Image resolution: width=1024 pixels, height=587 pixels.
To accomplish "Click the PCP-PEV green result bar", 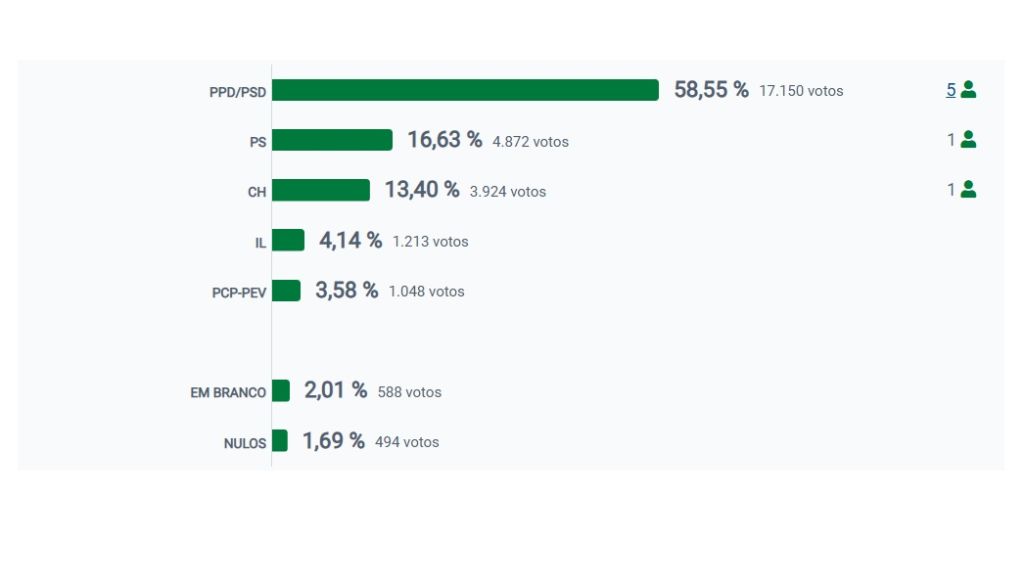I will pos(286,290).
